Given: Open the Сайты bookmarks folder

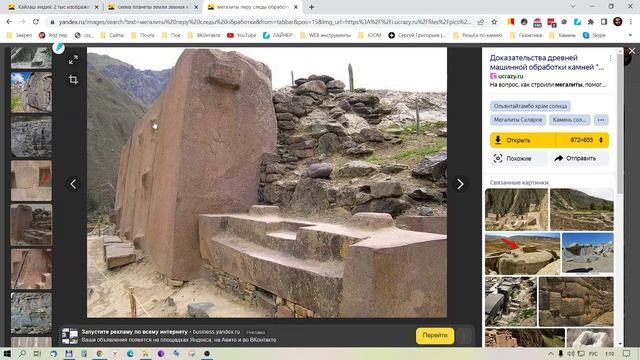Looking at the screenshot, I should pyautogui.click(x=112, y=36).
